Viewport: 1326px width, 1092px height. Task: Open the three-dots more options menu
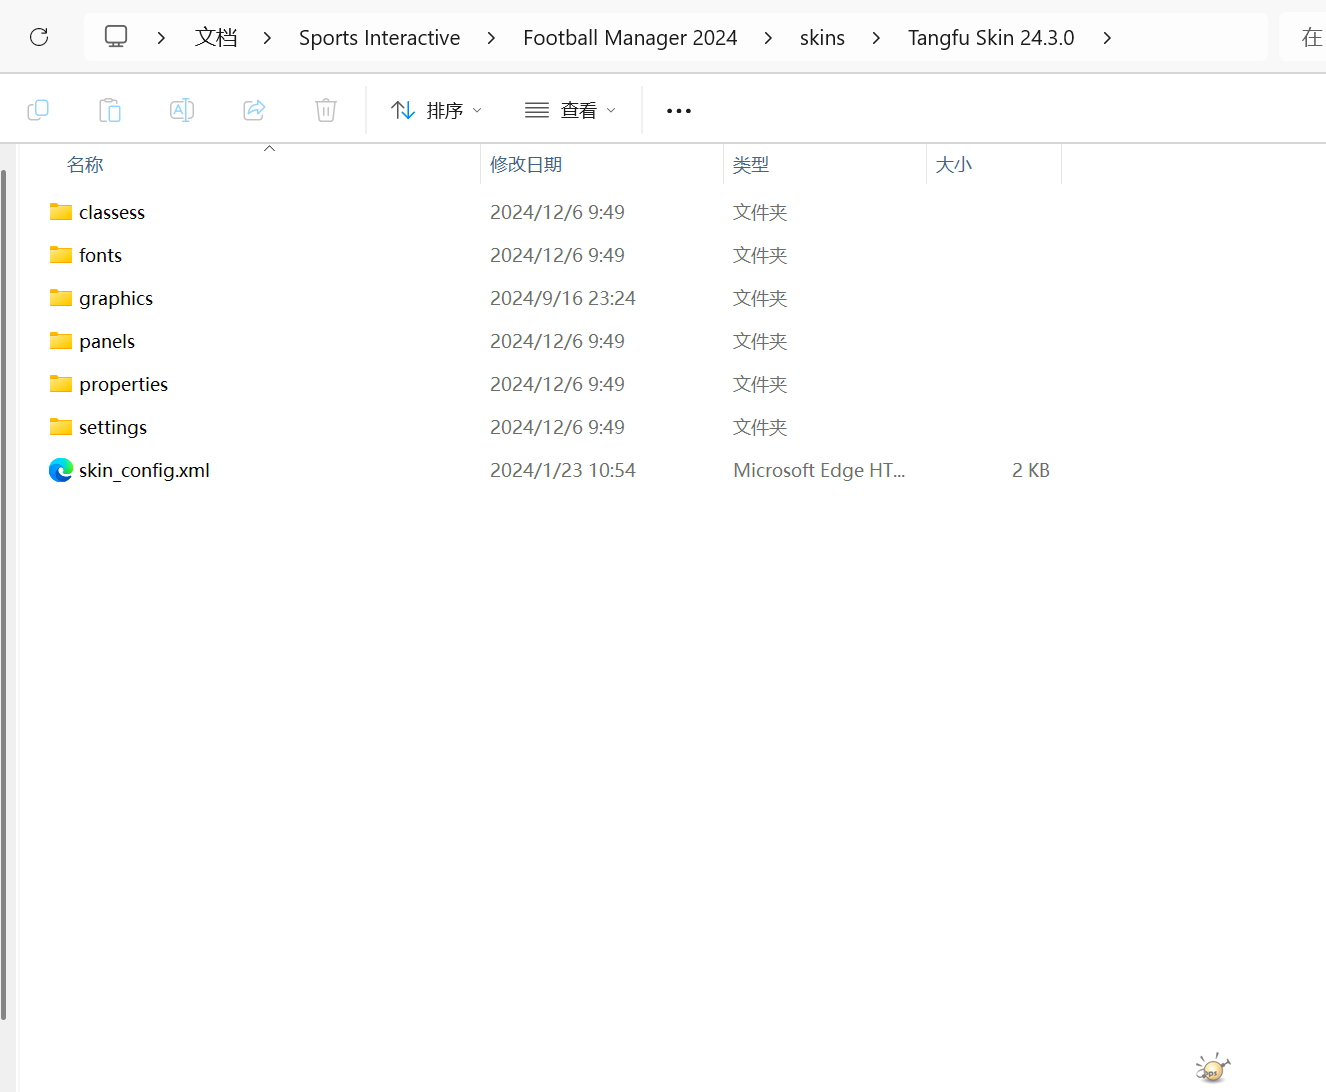pos(679,111)
